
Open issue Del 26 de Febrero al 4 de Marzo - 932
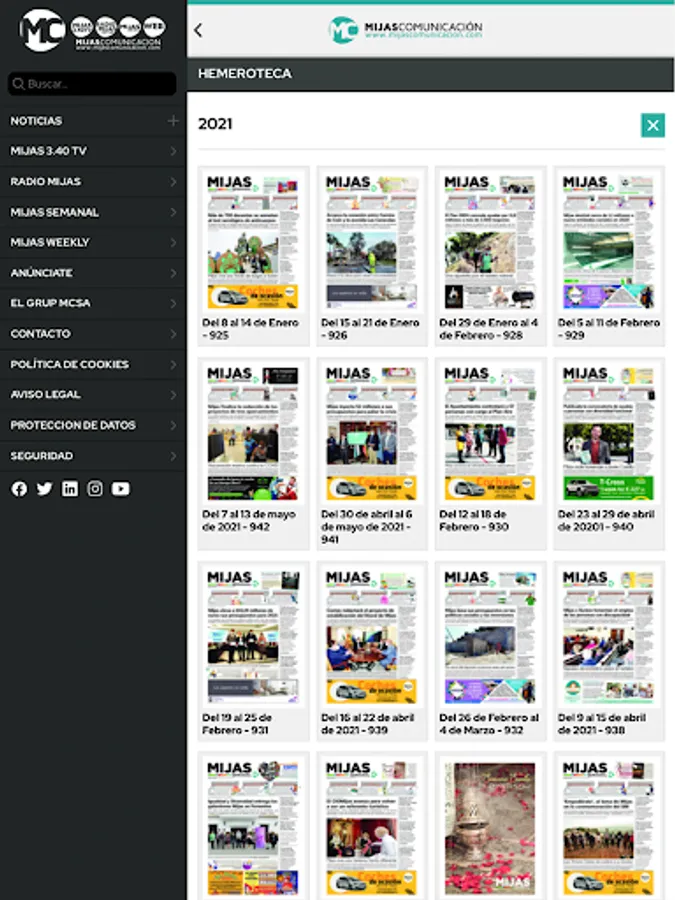point(490,651)
